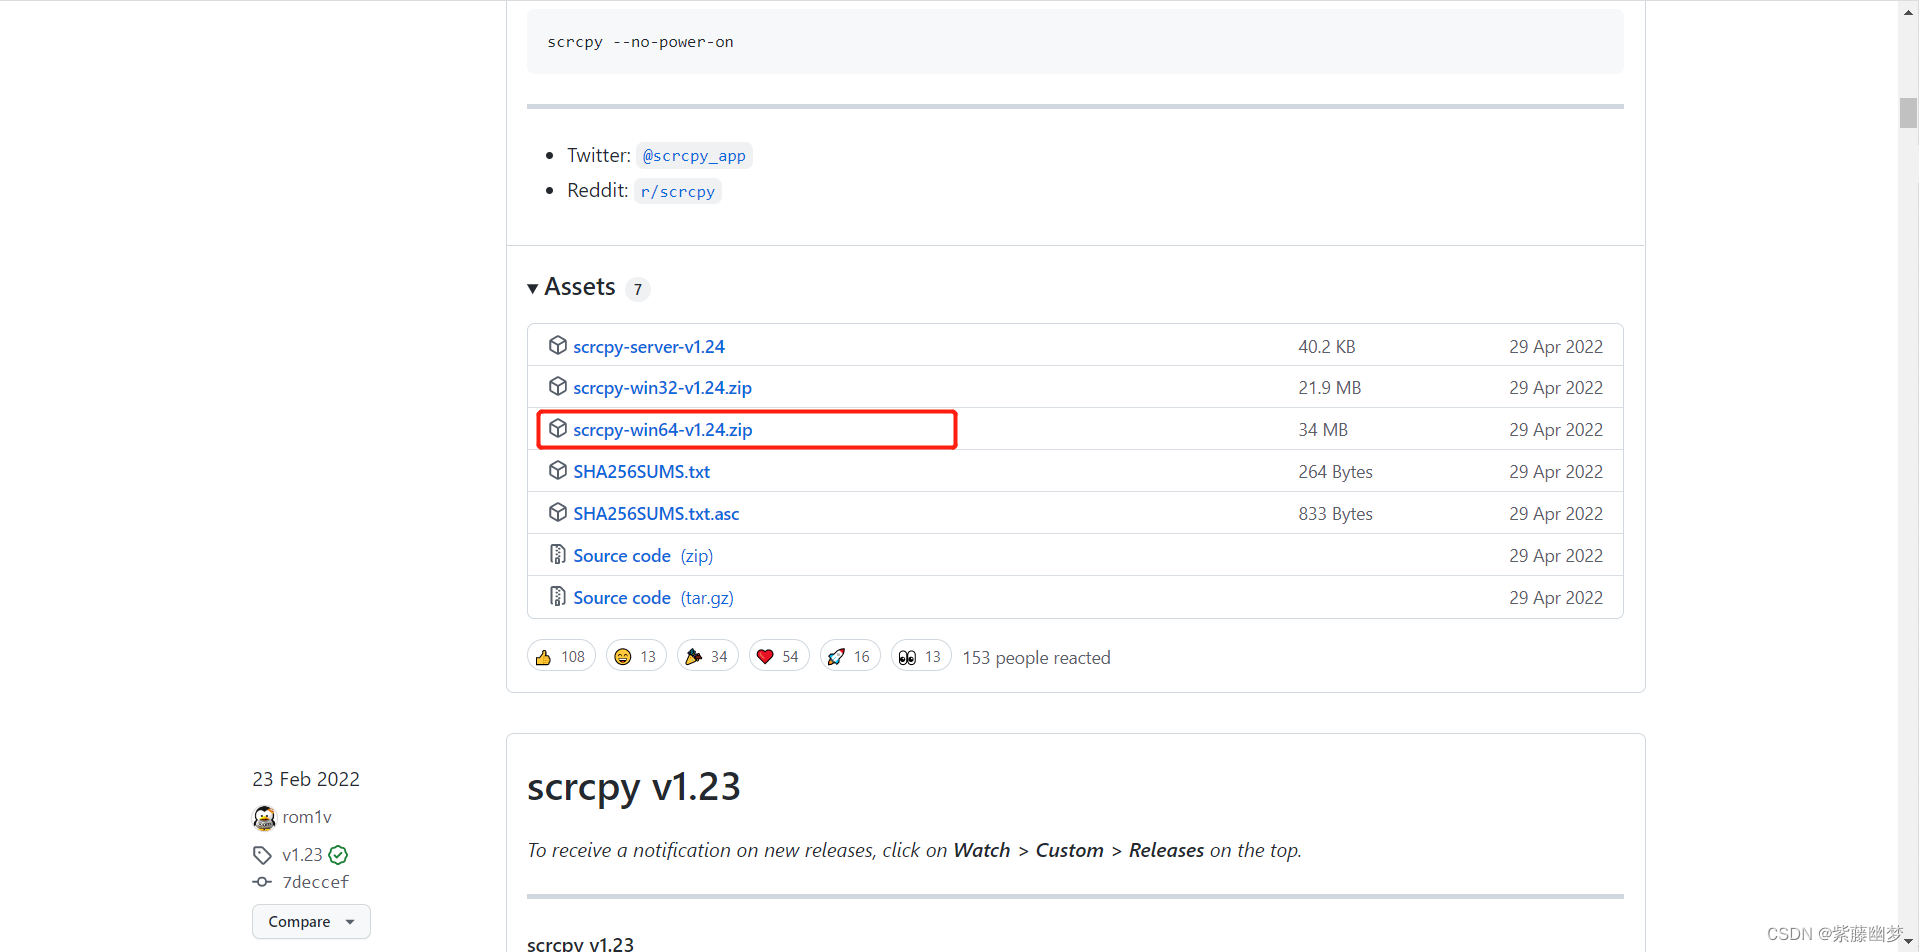Viewport: 1919px width, 952px height.
Task: Download Source code (zip)
Action: tap(643, 556)
